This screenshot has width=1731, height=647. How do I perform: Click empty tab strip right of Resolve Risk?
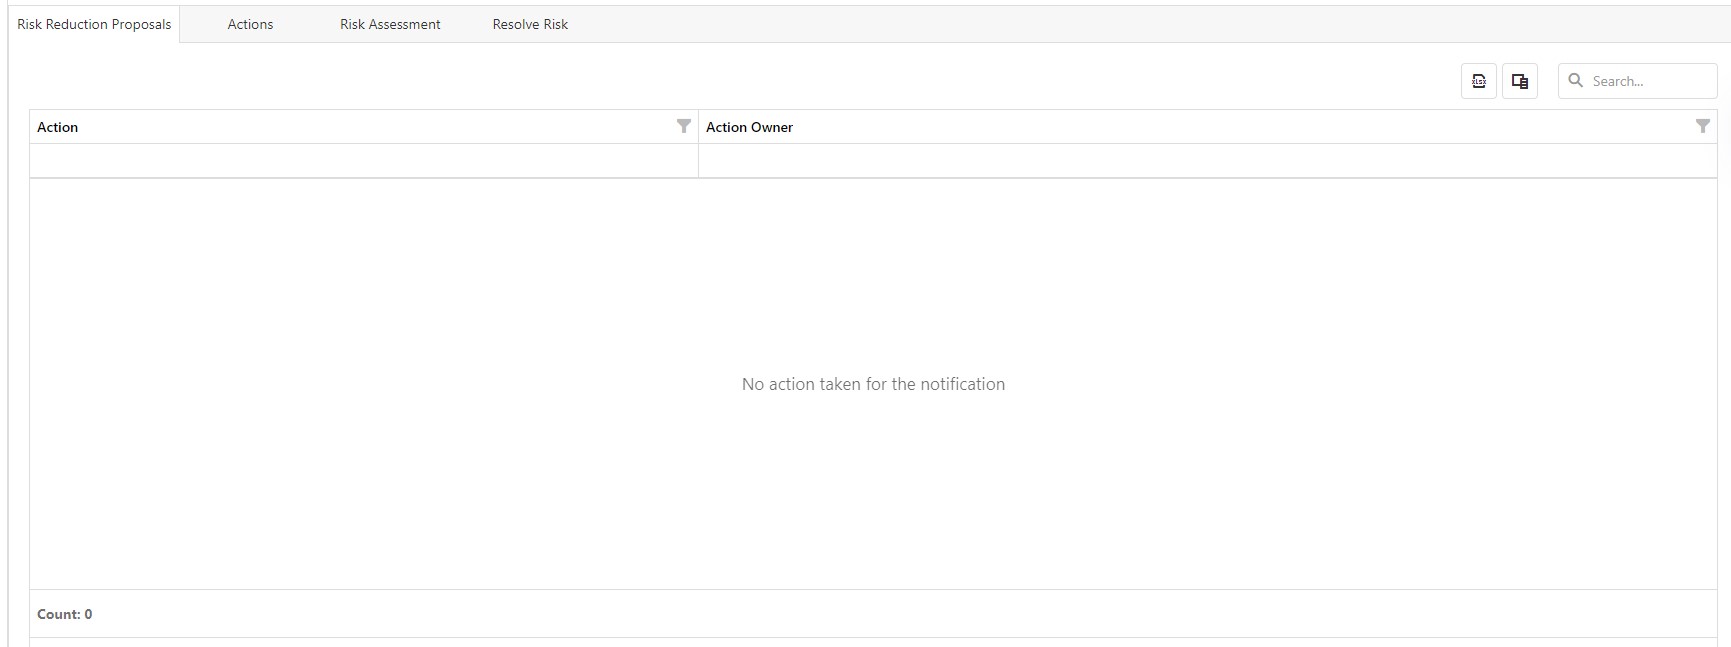1100,24
